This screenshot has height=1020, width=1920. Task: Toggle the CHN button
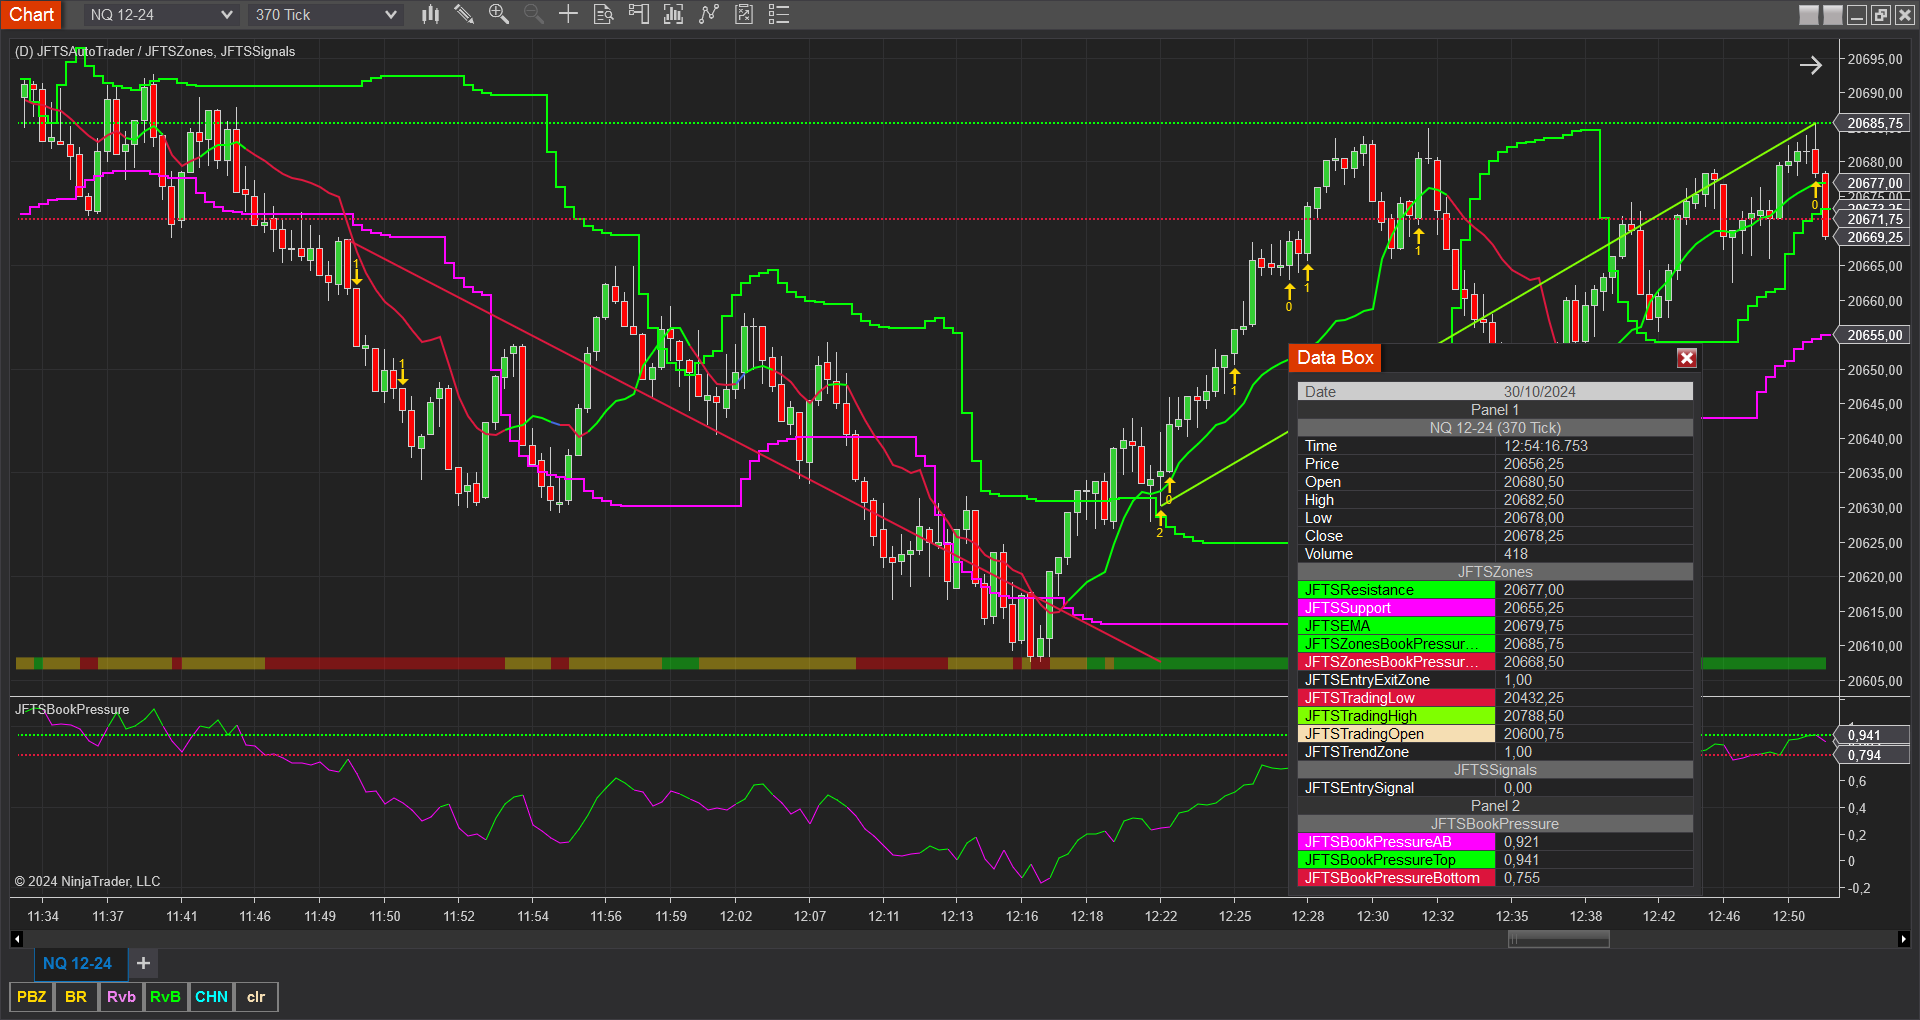click(211, 997)
